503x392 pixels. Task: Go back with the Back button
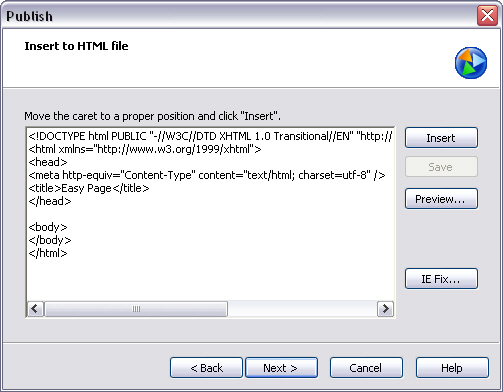206,368
